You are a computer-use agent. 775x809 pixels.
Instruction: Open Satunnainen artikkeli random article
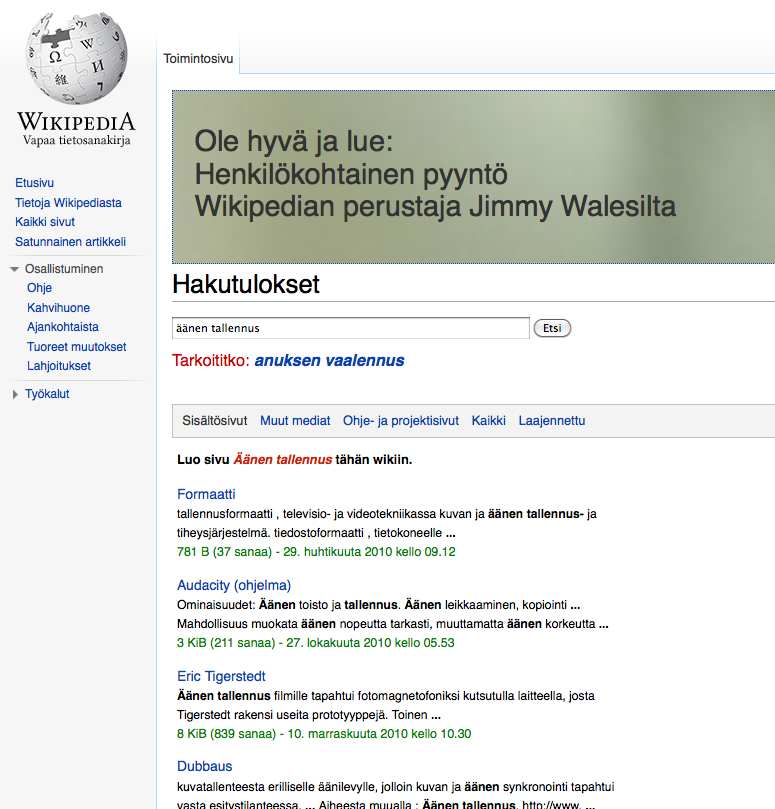coord(70,242)
